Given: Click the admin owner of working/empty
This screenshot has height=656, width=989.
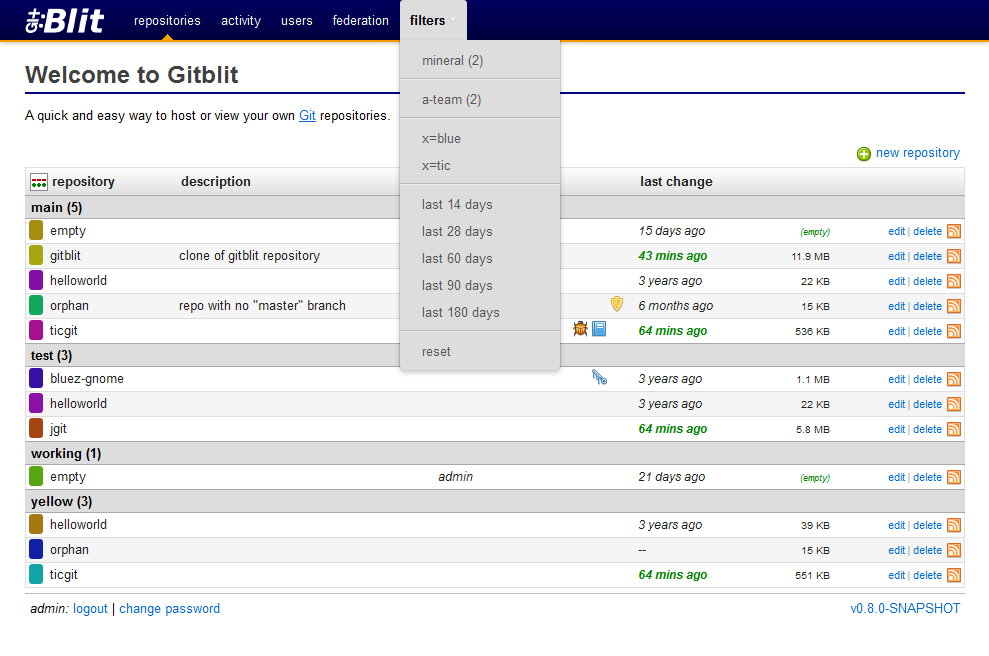Looking at the screenshot, I should pos(455,477).
